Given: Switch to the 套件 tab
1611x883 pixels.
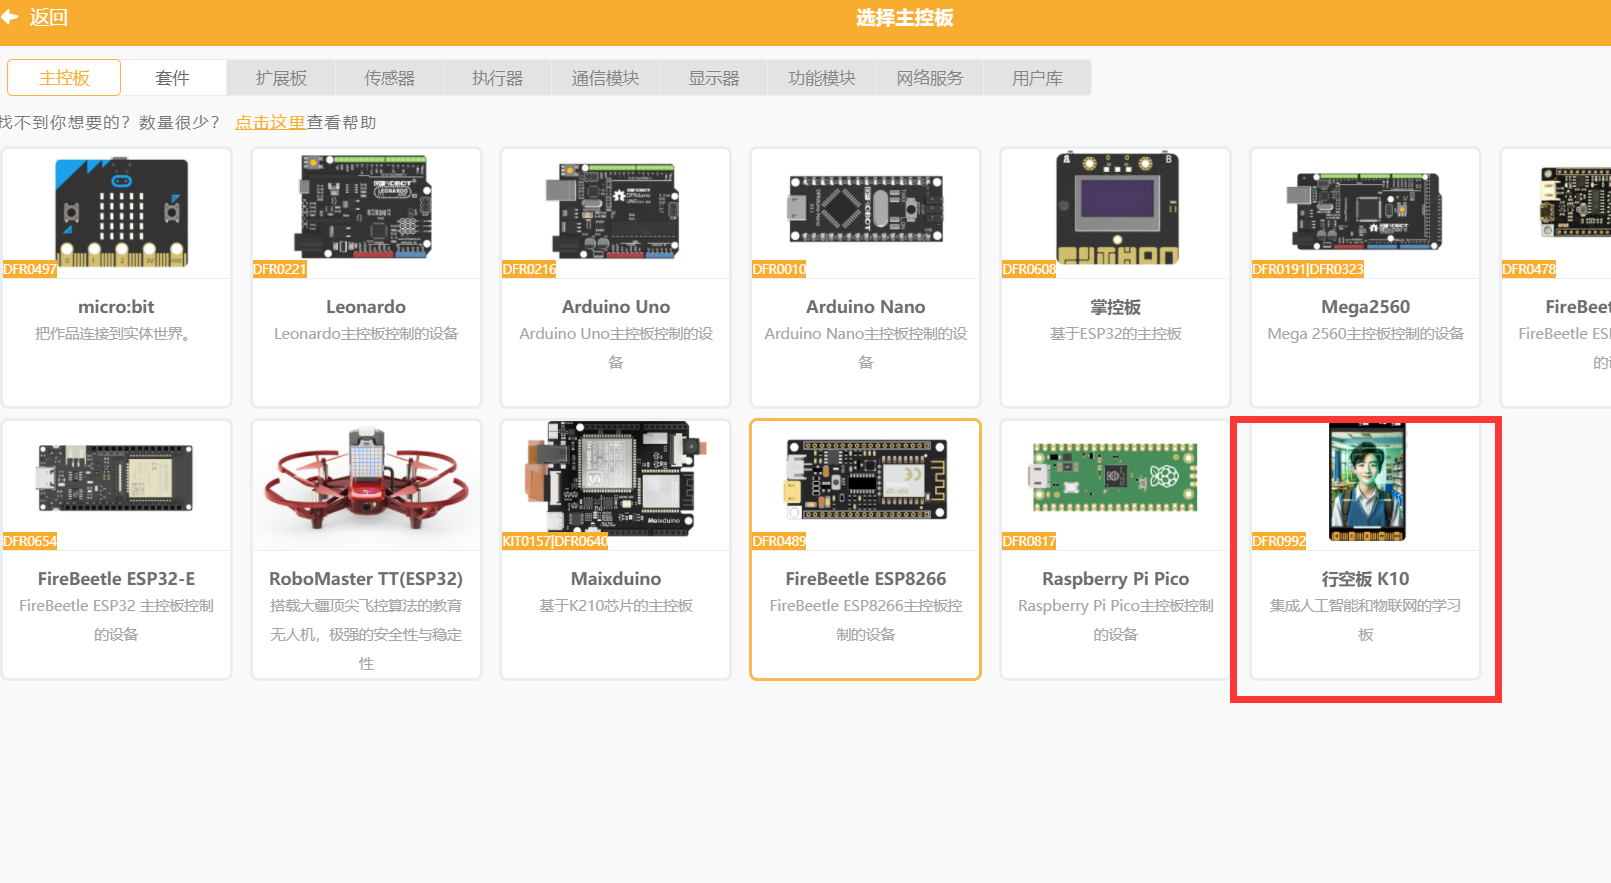Looking at the screenshot, I should pos(172,78).
